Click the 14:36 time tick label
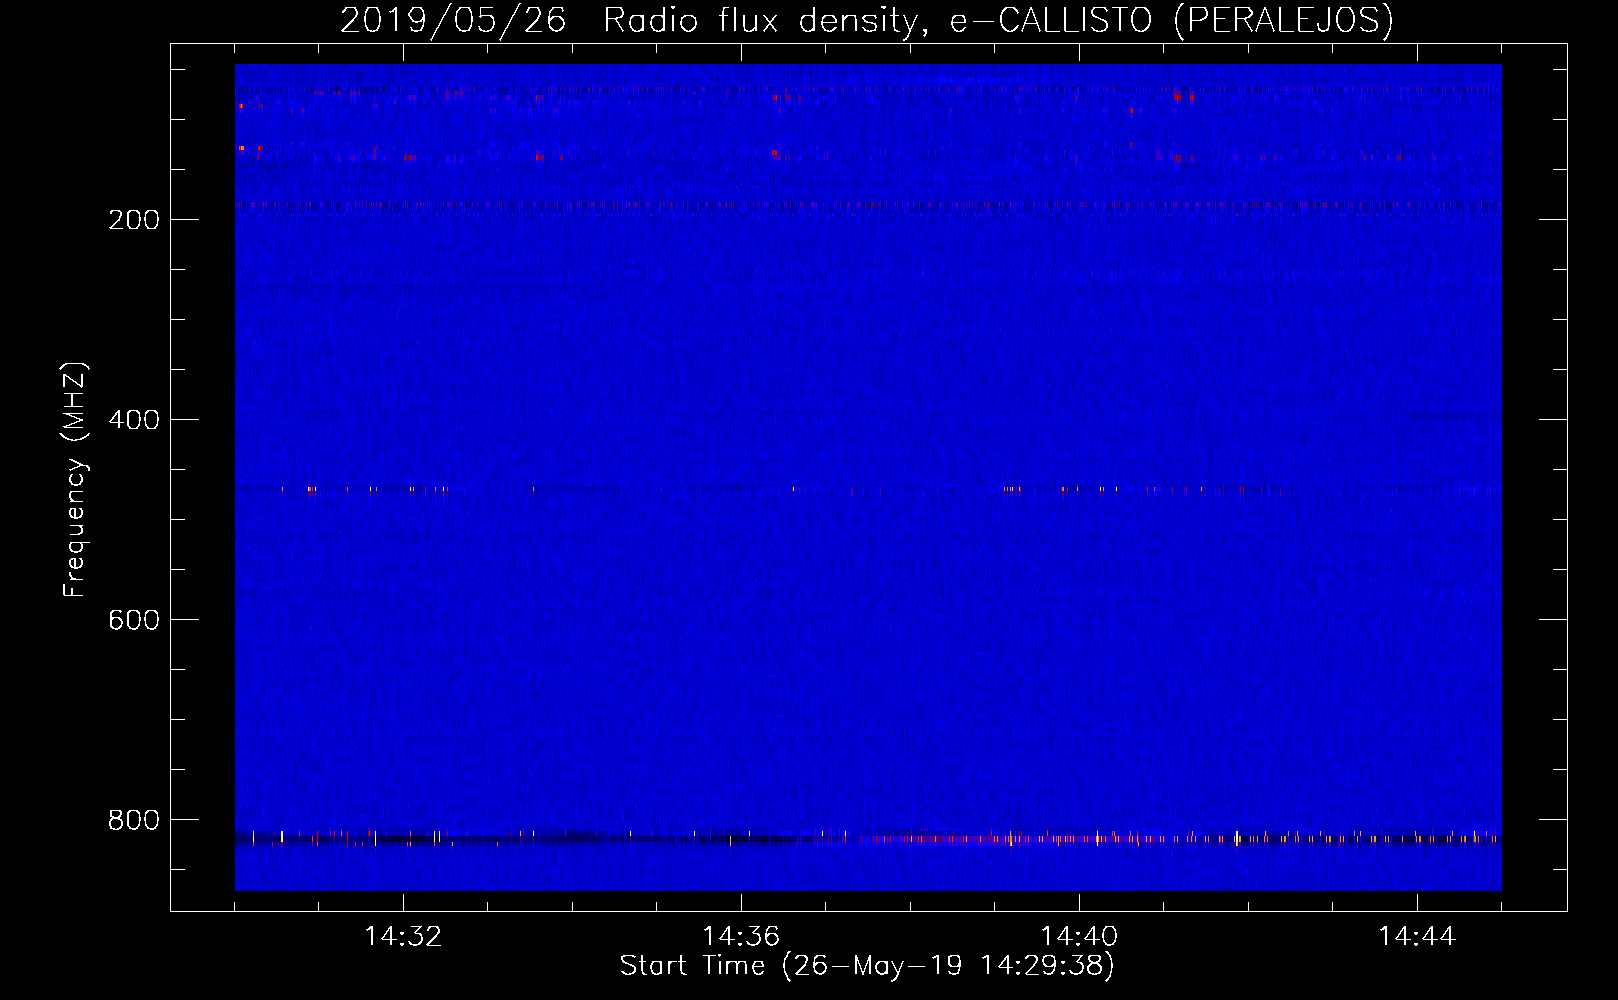Image resolution: width=1618 pixels, height=1000 pixels. [x=741, y=936]
